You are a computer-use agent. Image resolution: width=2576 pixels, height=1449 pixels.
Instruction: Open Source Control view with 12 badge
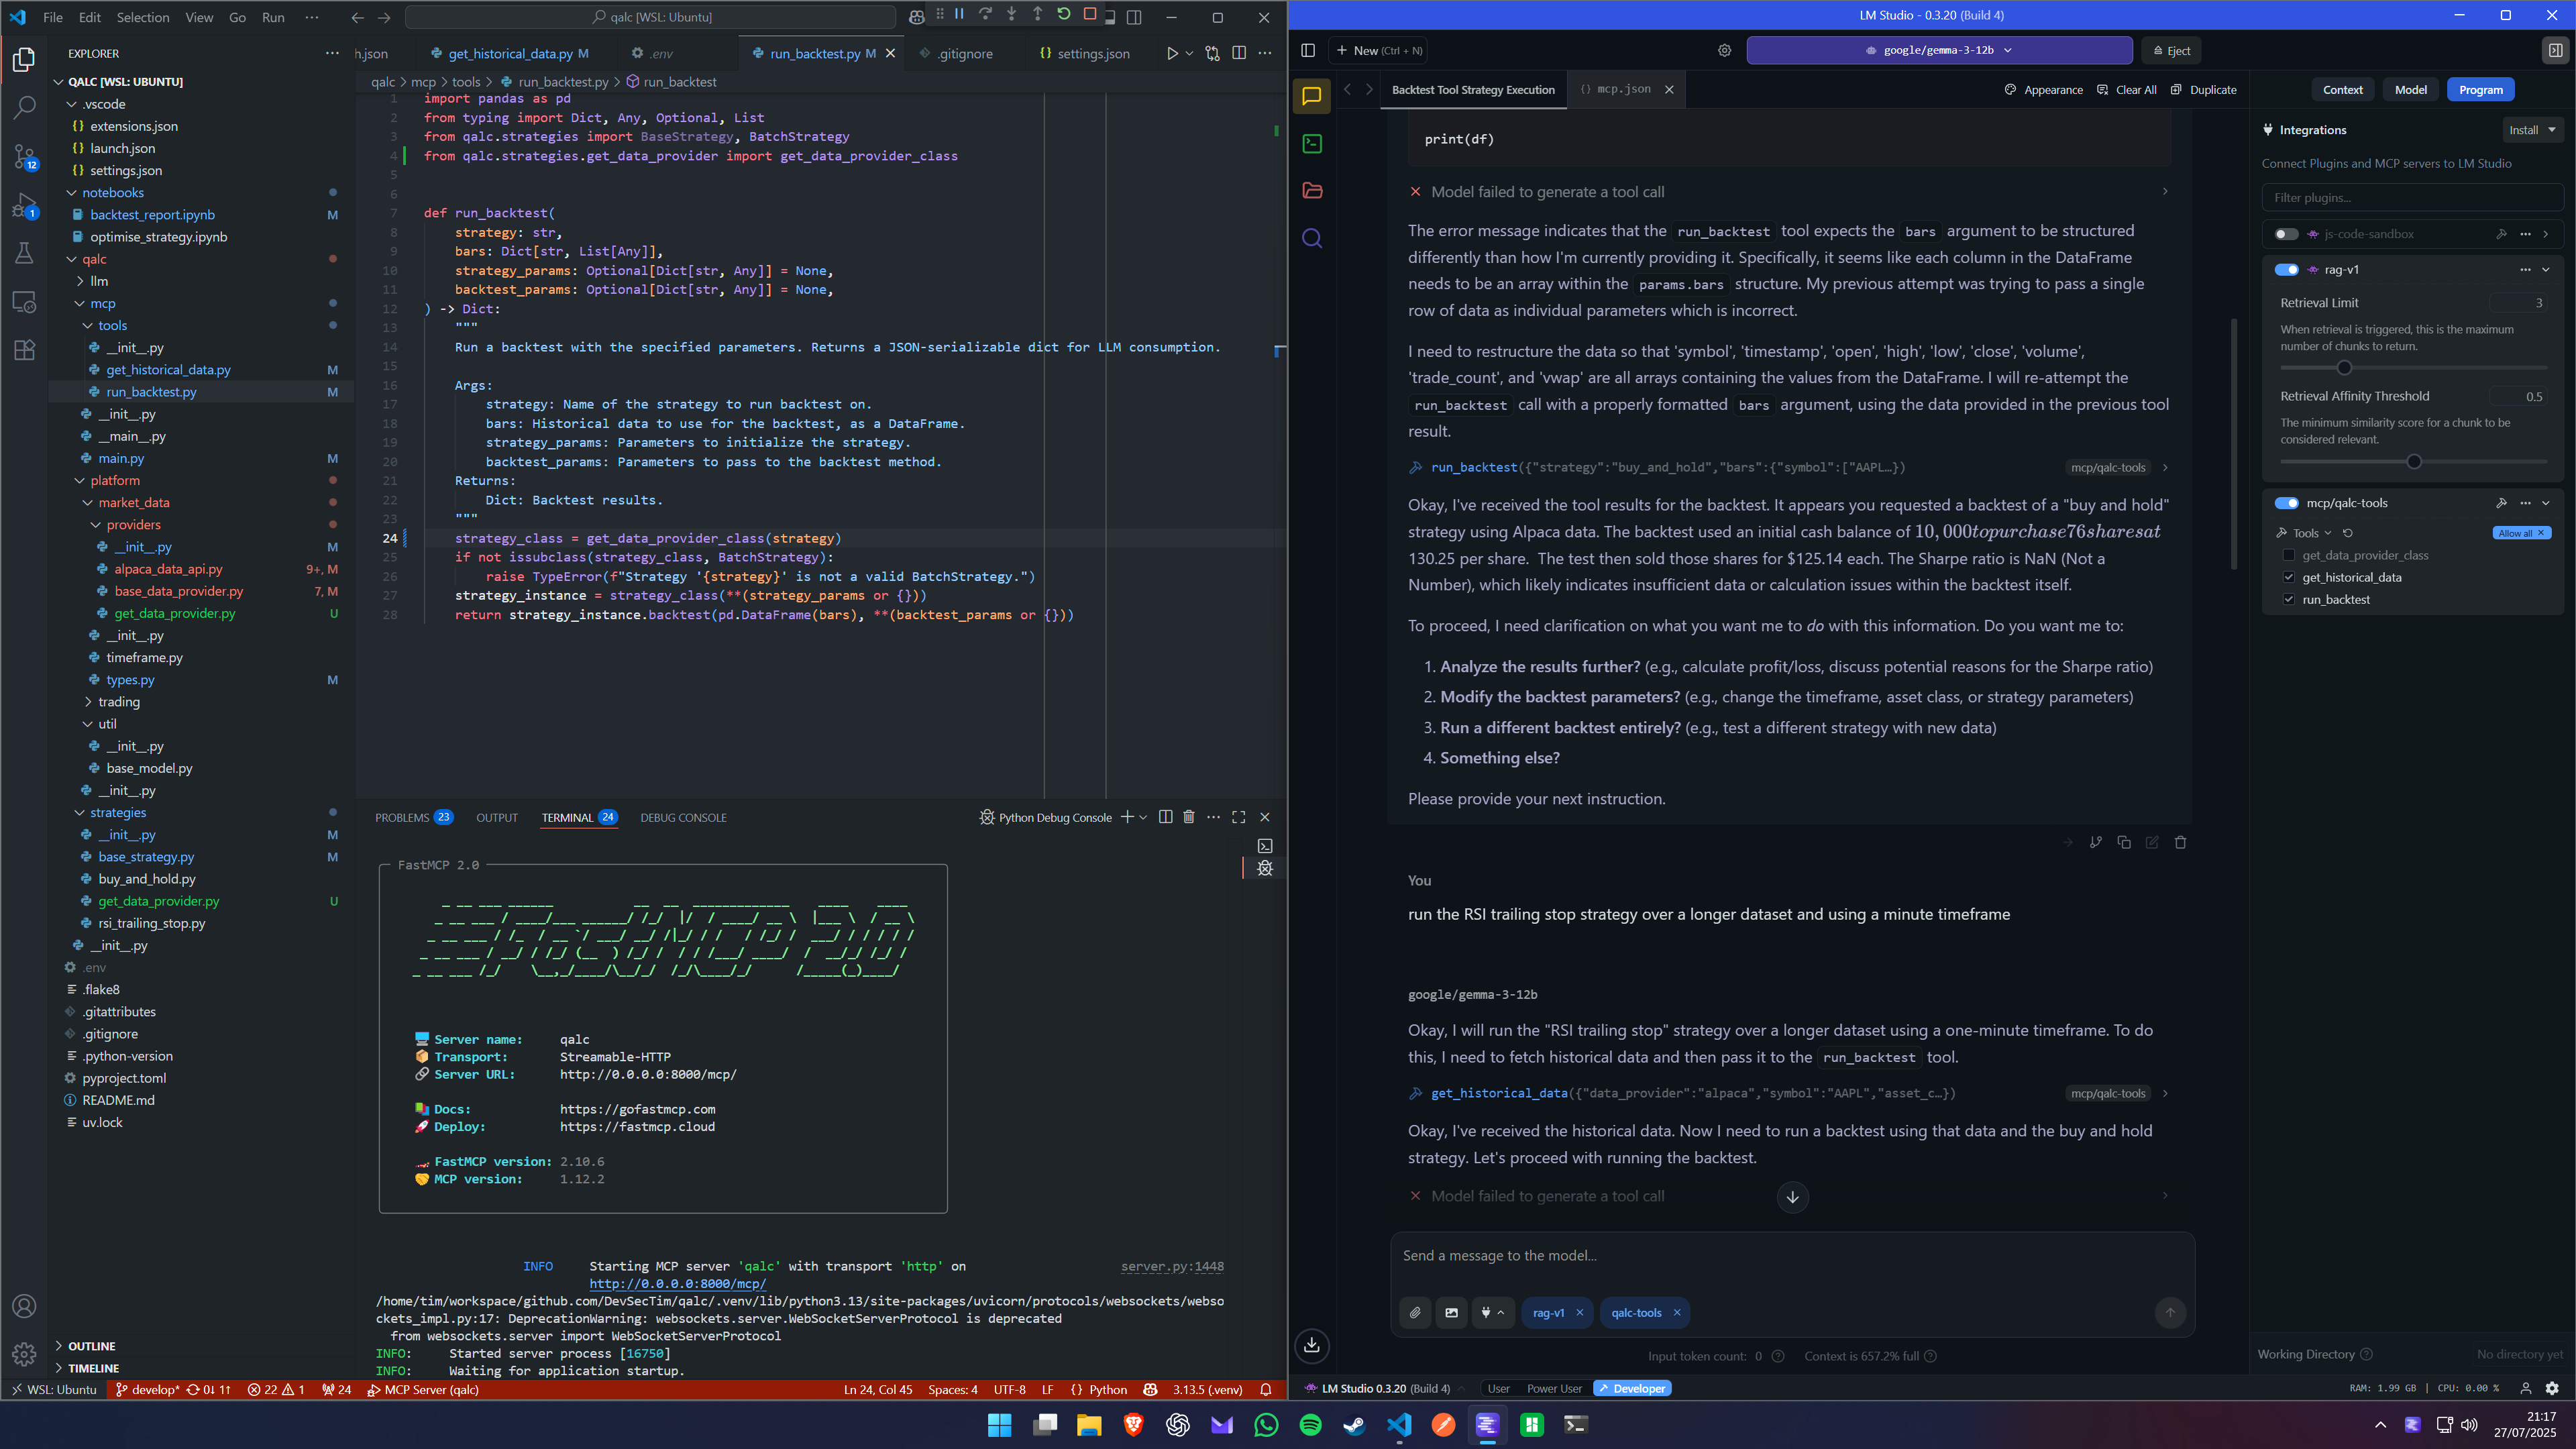(x=24, y=156)
